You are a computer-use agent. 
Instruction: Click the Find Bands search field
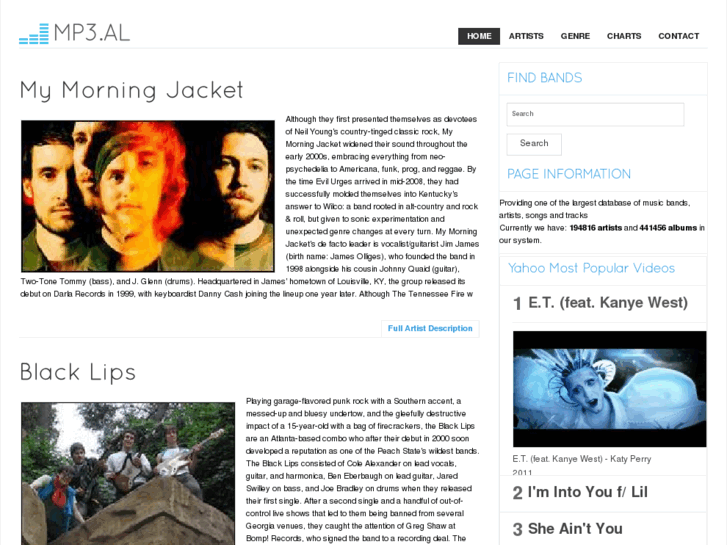click(595, 114)
